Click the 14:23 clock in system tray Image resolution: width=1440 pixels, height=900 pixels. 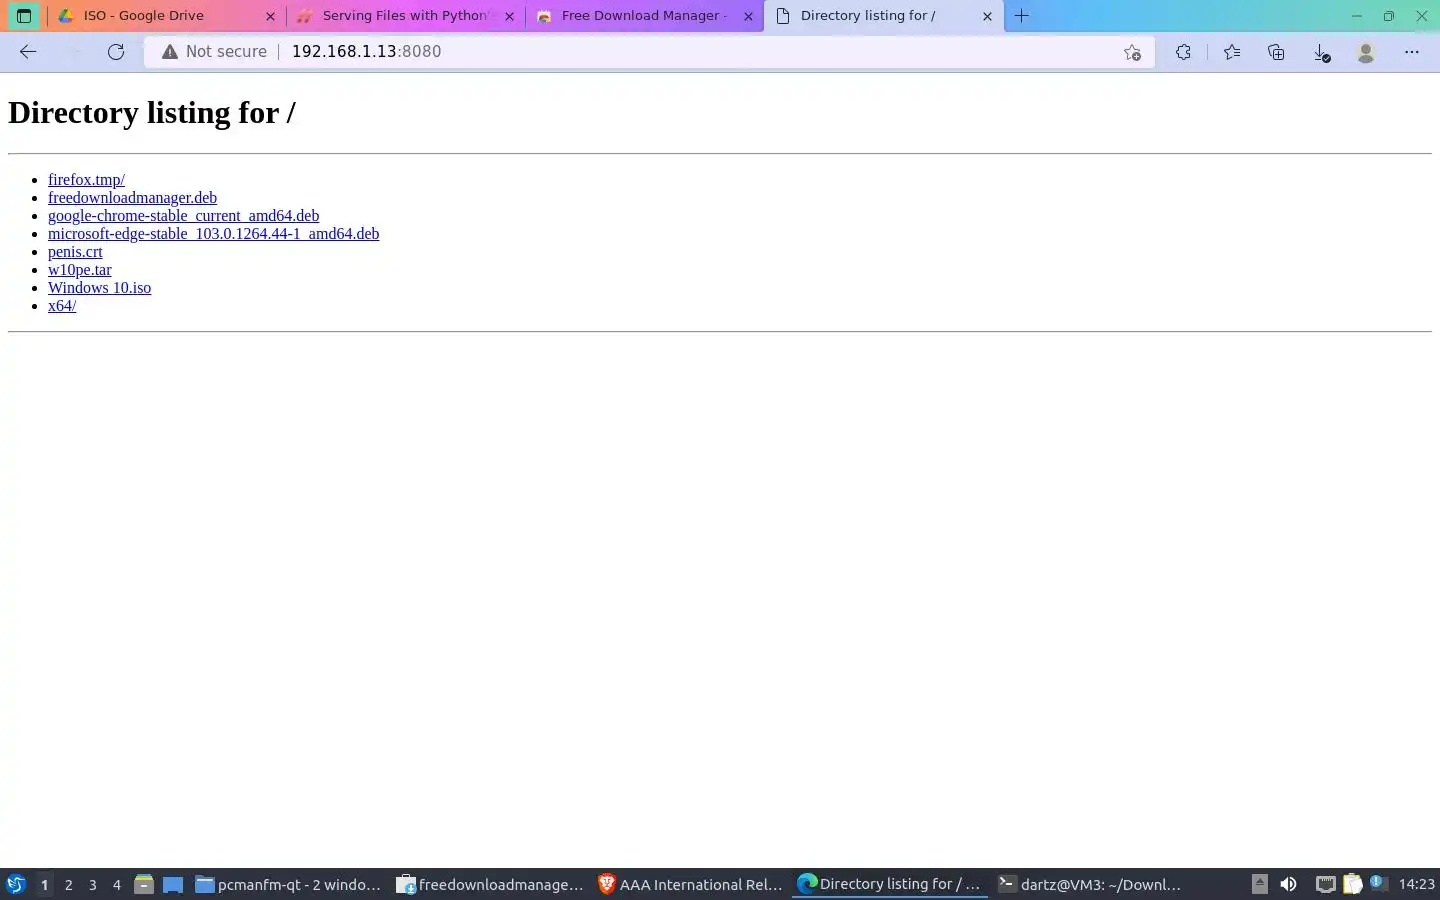pyautogui.click(x=1416, y=884)
